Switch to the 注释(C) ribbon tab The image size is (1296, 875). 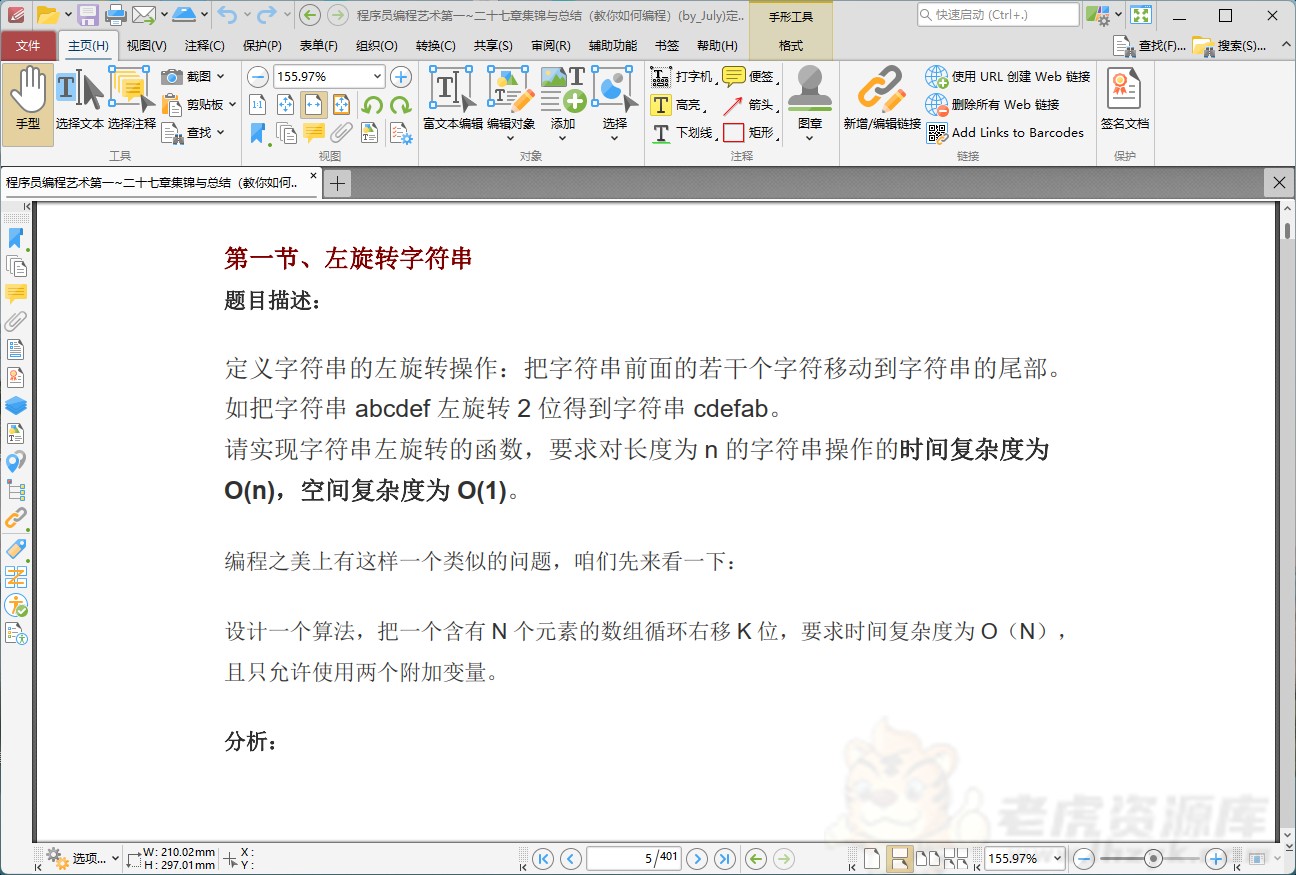coord(205,46)
